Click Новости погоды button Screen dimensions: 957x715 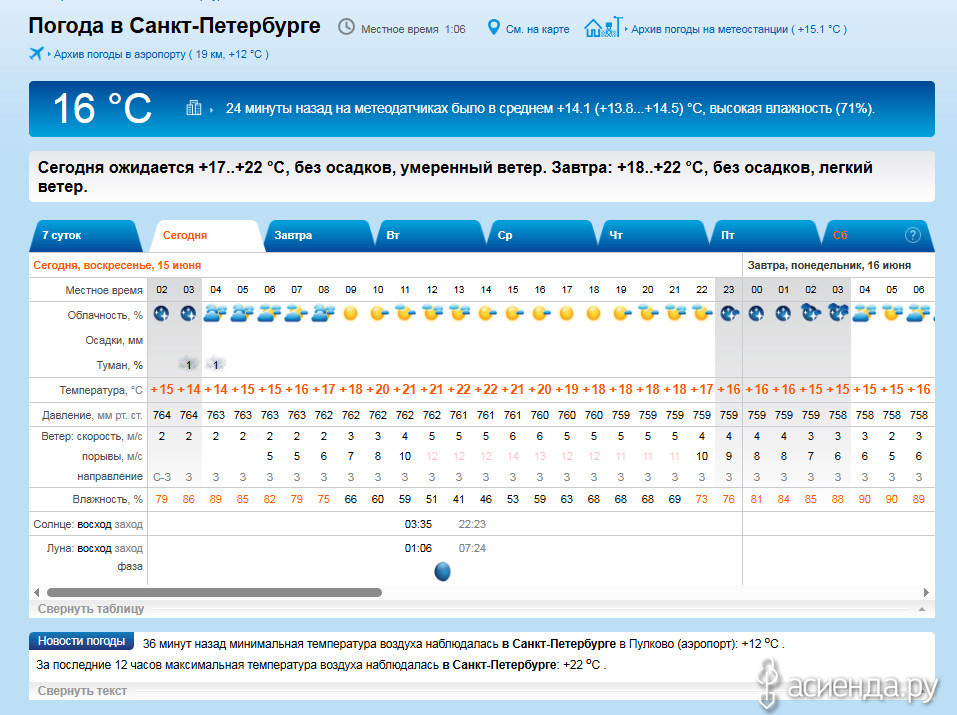81,641
